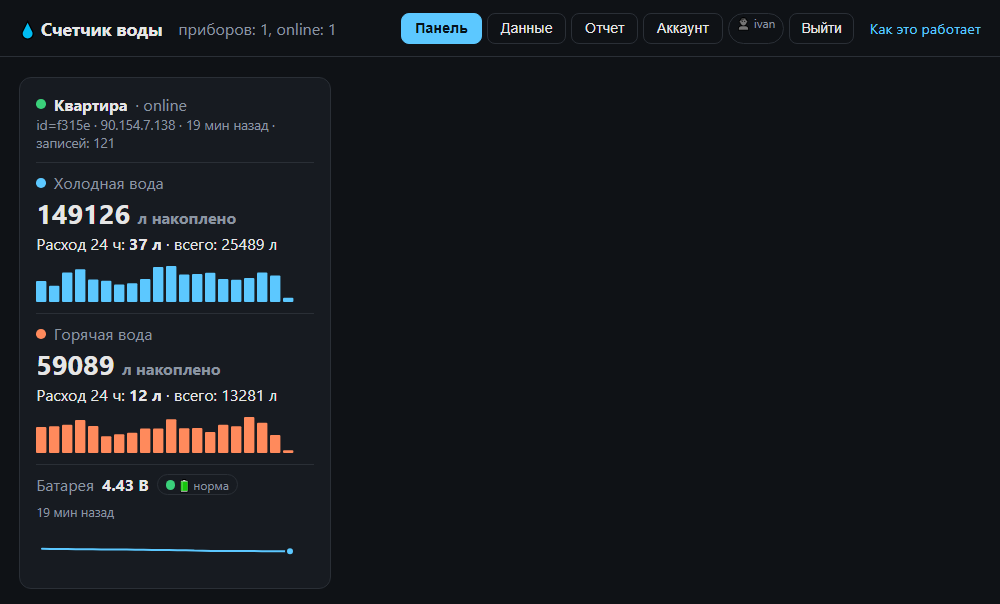Click the Холодная вода section label
This screenshot has width=1000, height=604.
click(108, 184)
